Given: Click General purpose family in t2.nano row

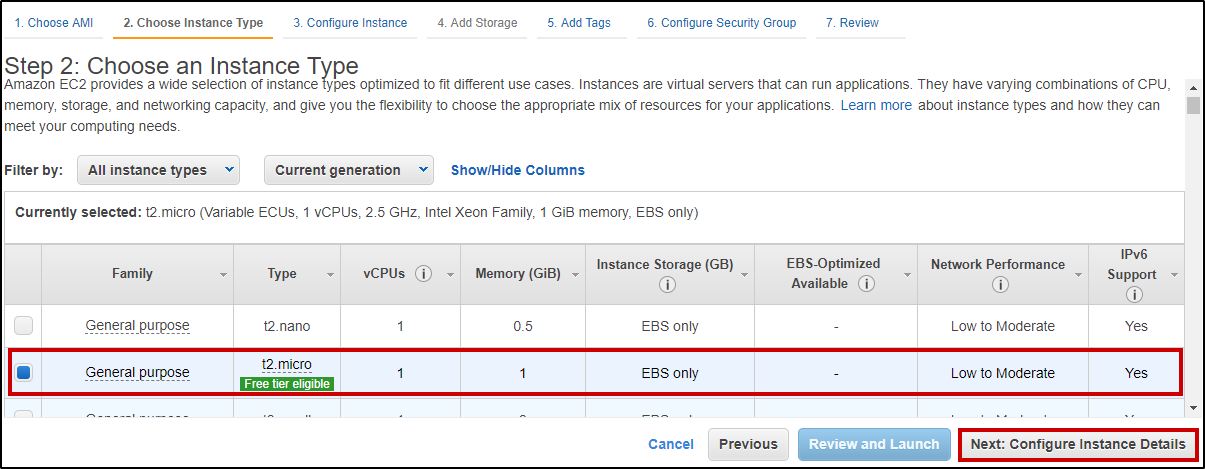Looking at the screenshot, I should [137, 326].
